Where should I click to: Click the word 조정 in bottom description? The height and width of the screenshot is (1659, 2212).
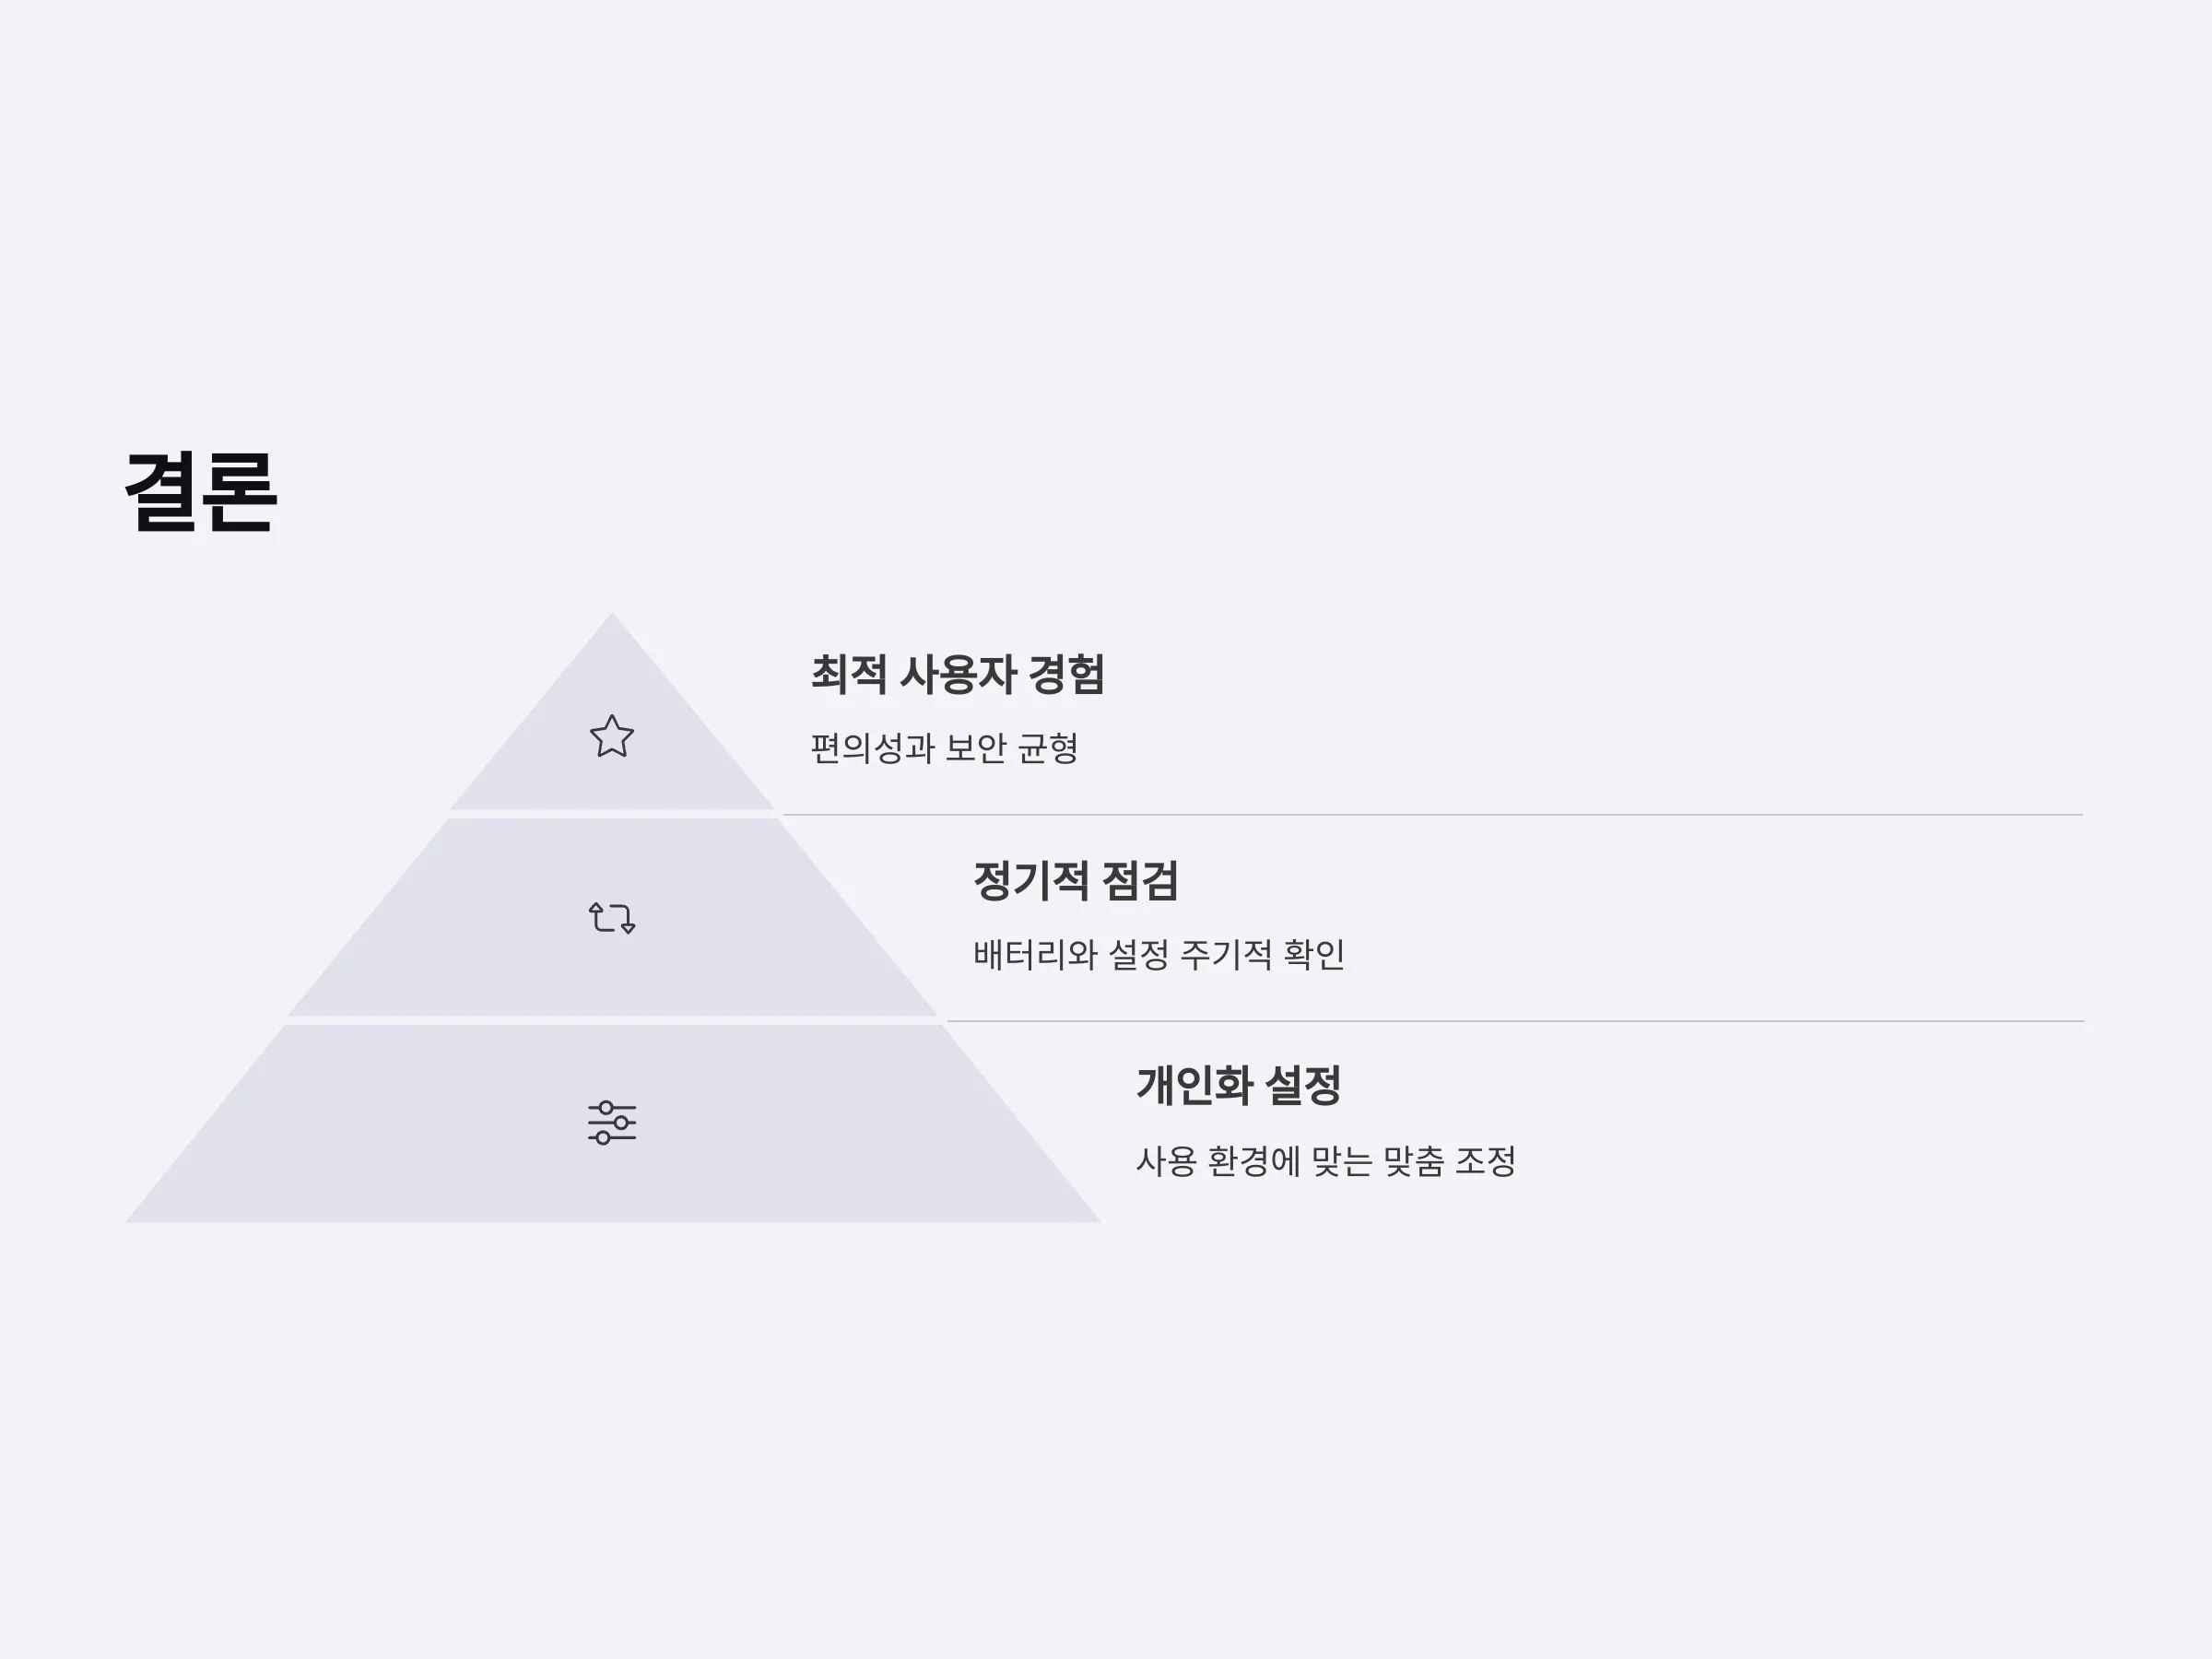1485,1161
